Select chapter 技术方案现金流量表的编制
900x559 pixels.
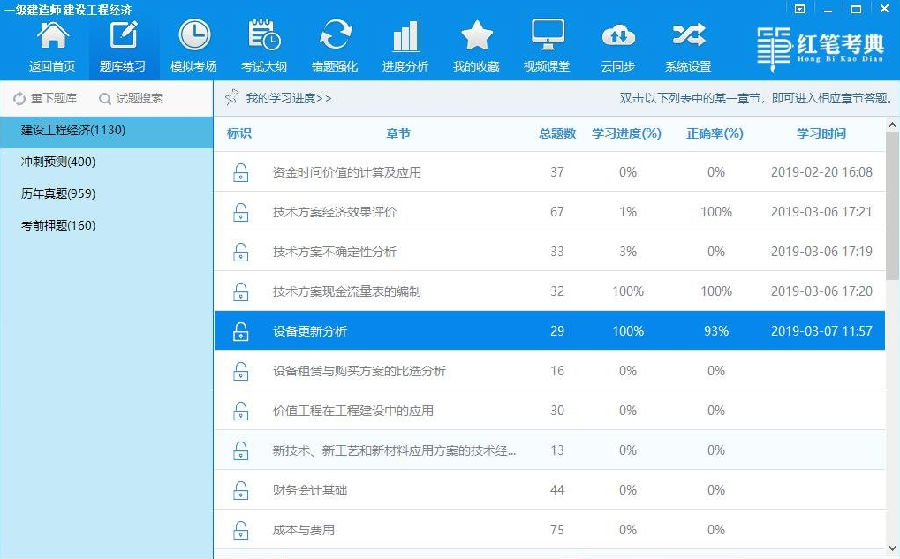coord(346,292)
